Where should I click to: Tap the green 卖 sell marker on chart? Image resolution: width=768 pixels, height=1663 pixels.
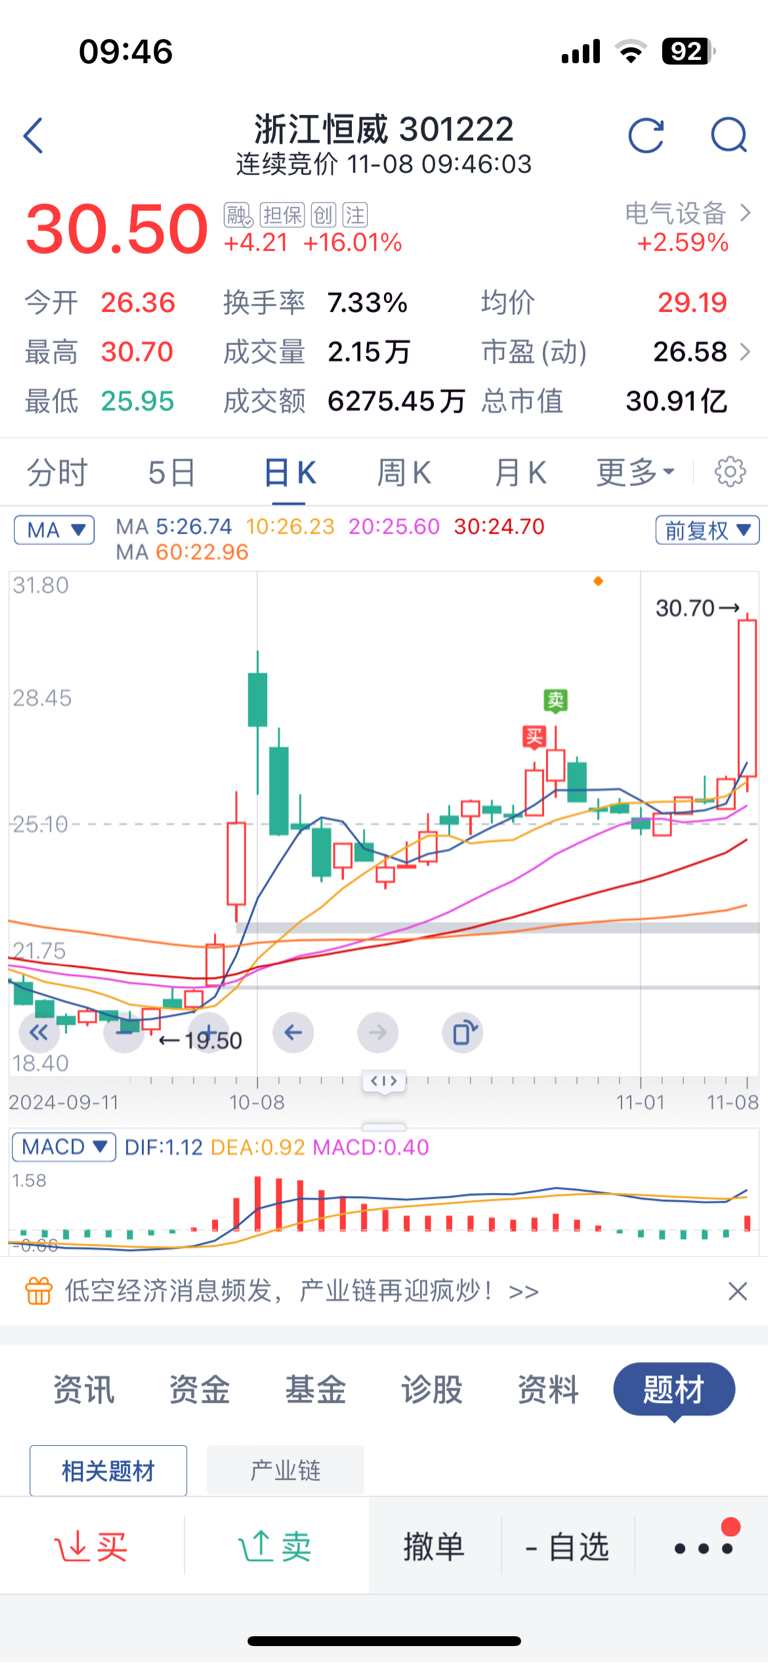(x=555, y=700)
